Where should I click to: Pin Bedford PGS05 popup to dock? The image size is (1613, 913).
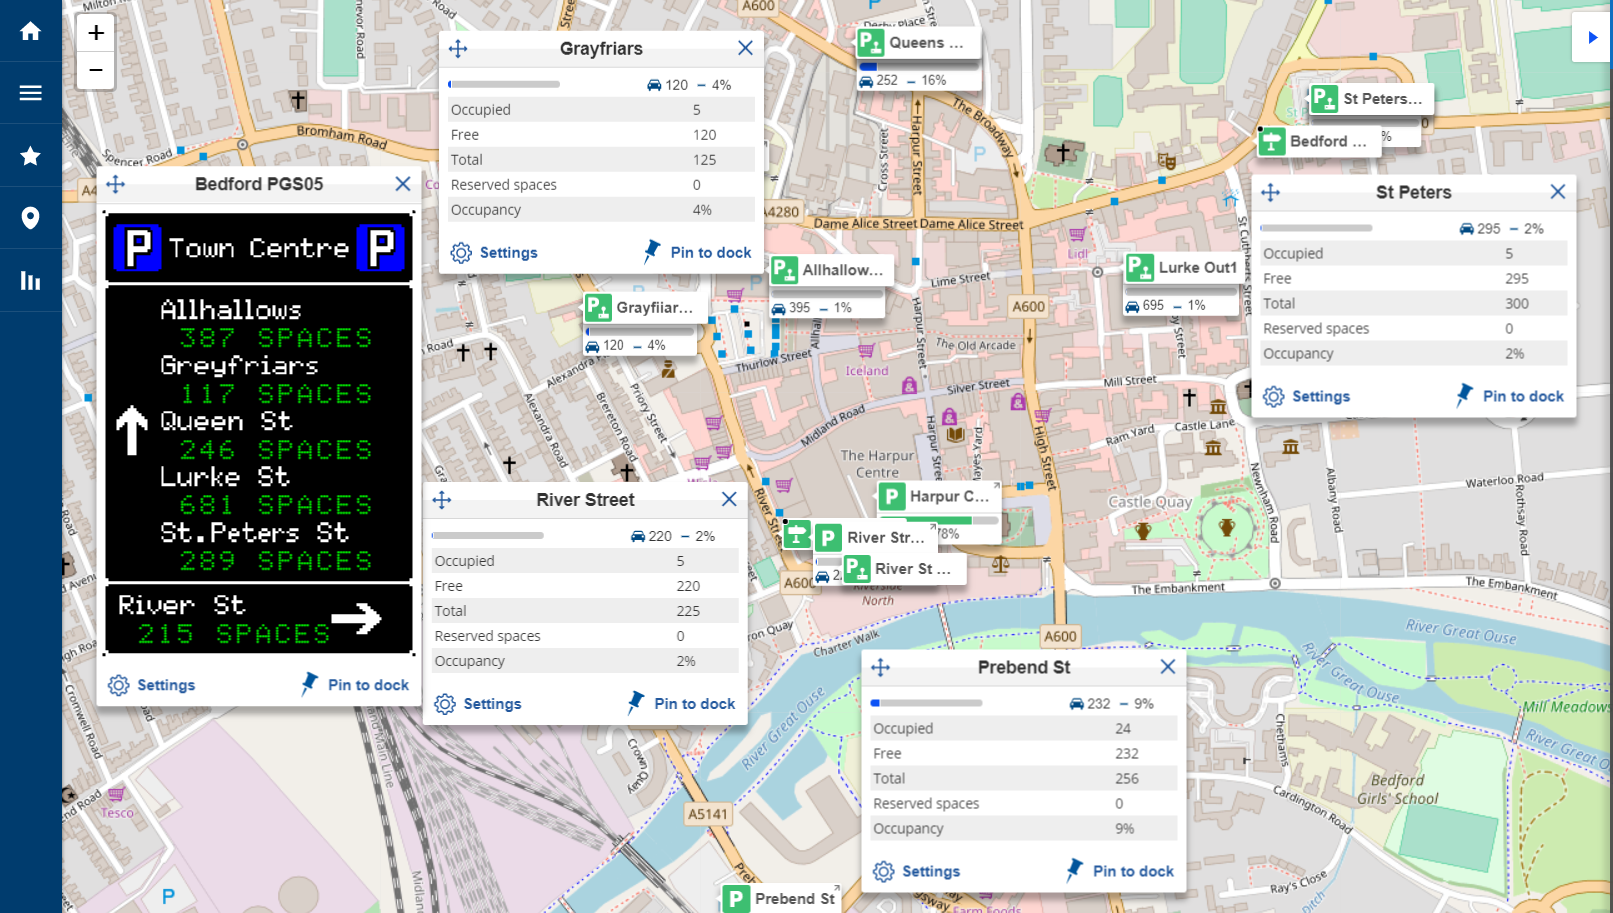355,684
